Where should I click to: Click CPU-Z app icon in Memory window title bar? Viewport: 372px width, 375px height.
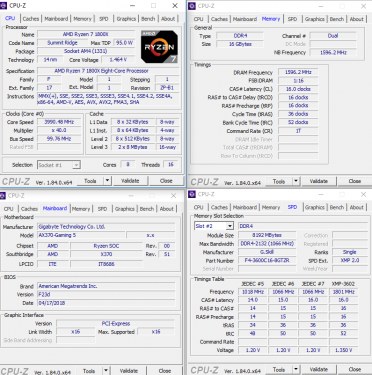192,6
